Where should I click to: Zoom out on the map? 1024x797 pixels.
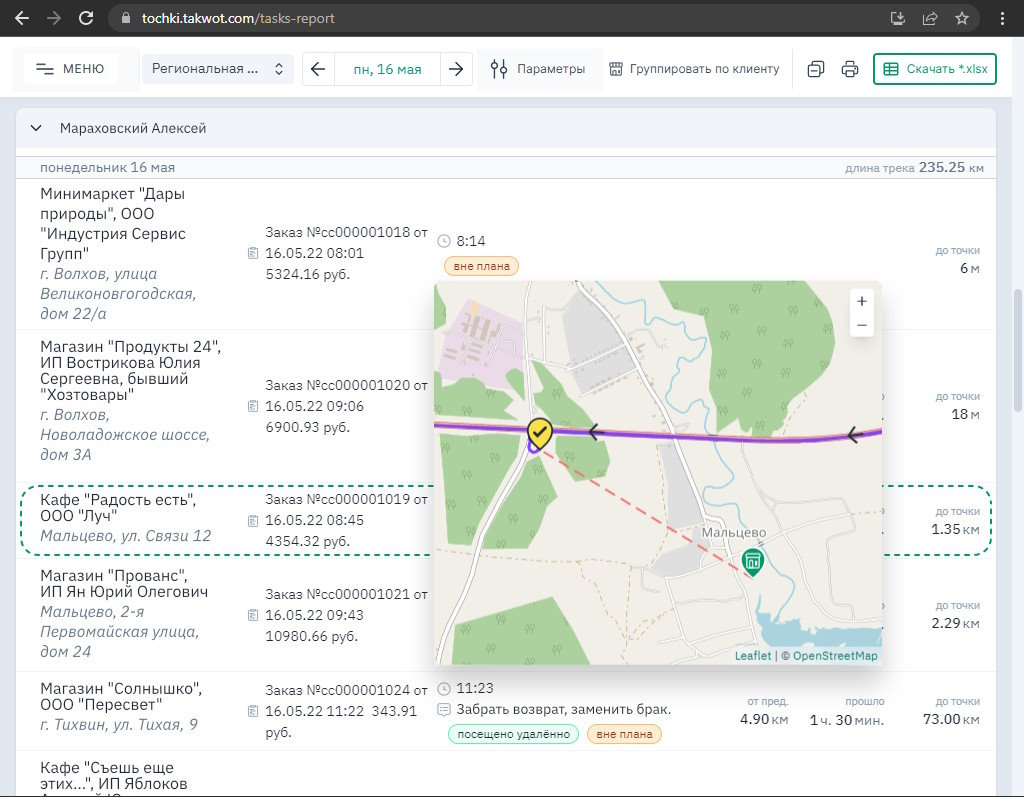[861, 326]
